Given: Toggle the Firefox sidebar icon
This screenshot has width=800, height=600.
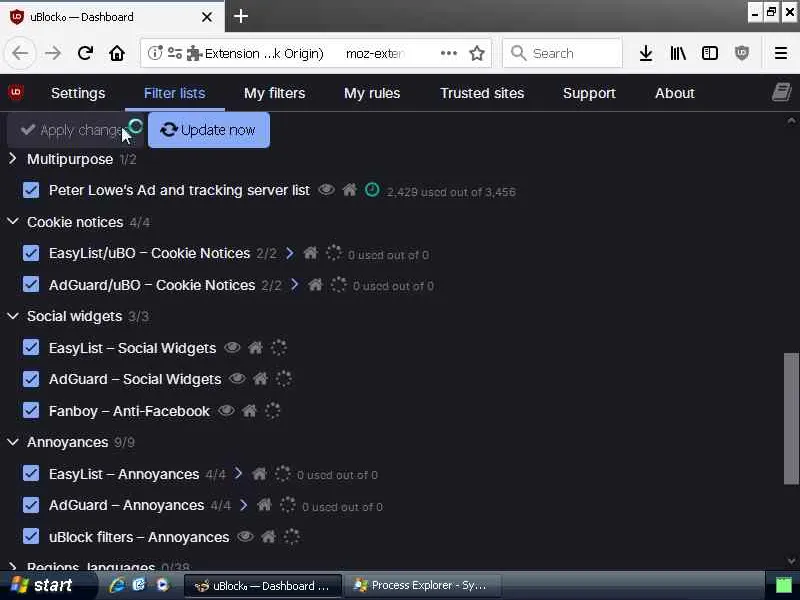Looking at the screenshot, I should [x=710, y=53].
